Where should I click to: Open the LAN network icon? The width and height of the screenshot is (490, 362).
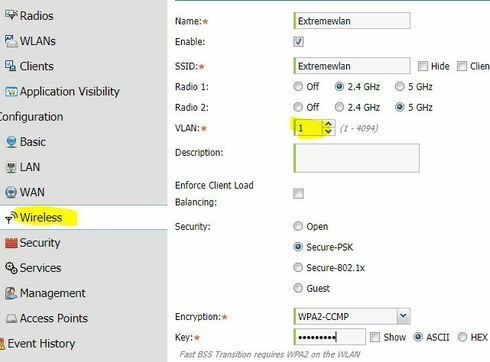[x=11, y=167]
